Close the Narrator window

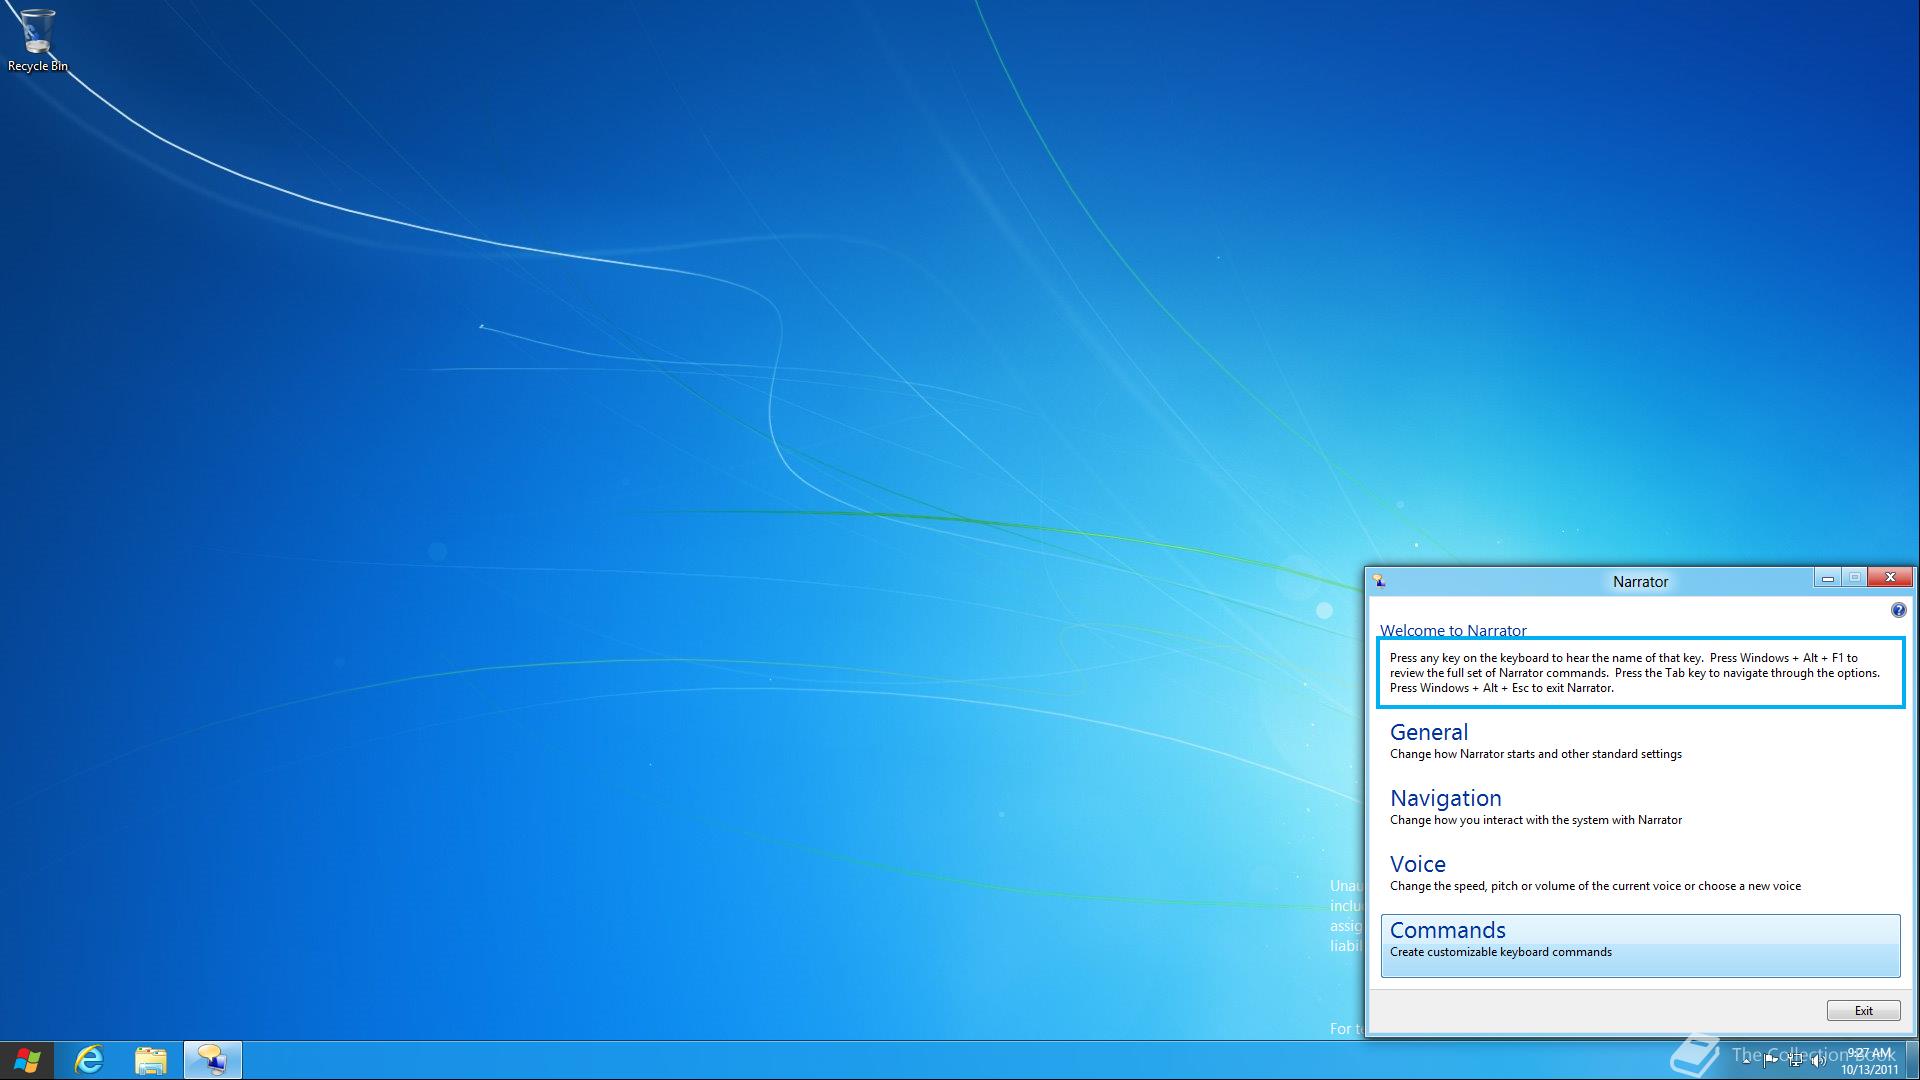[x=1890, y=577]
